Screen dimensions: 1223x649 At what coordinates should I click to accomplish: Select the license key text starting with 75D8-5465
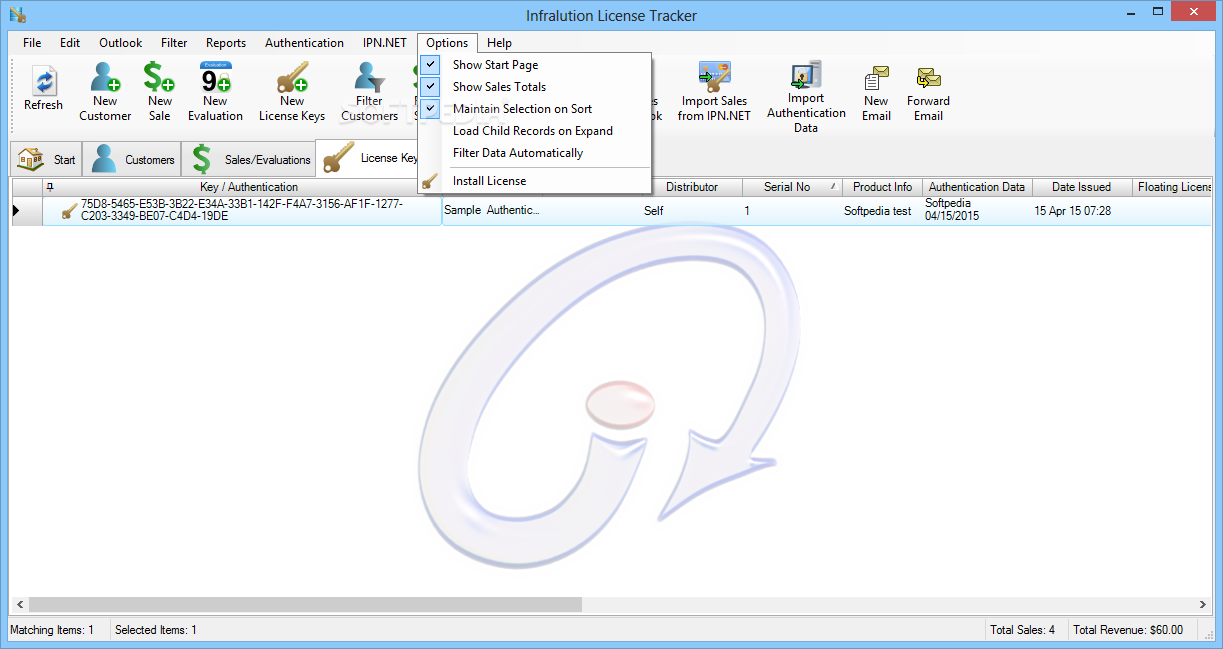(242, 210)
